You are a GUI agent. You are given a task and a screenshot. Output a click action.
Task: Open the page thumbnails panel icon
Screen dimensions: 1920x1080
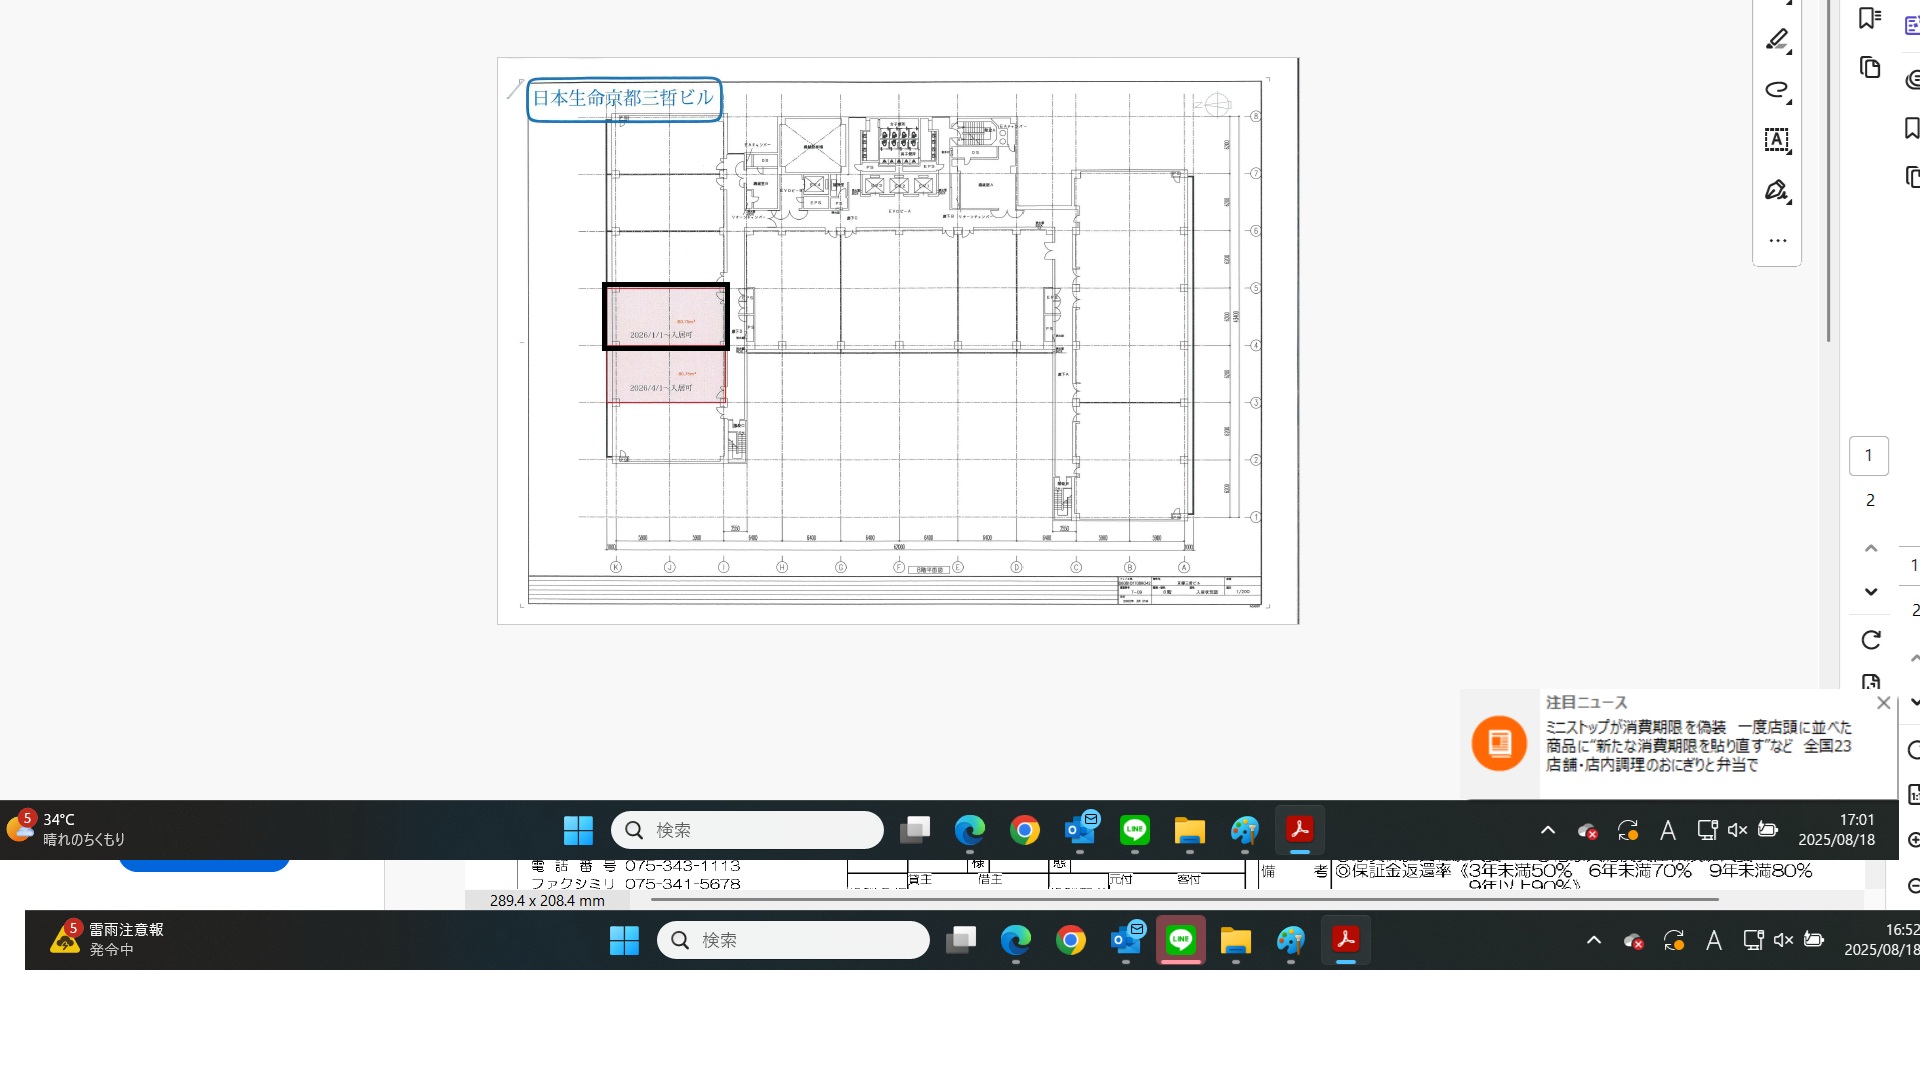tap(1869, 67)
